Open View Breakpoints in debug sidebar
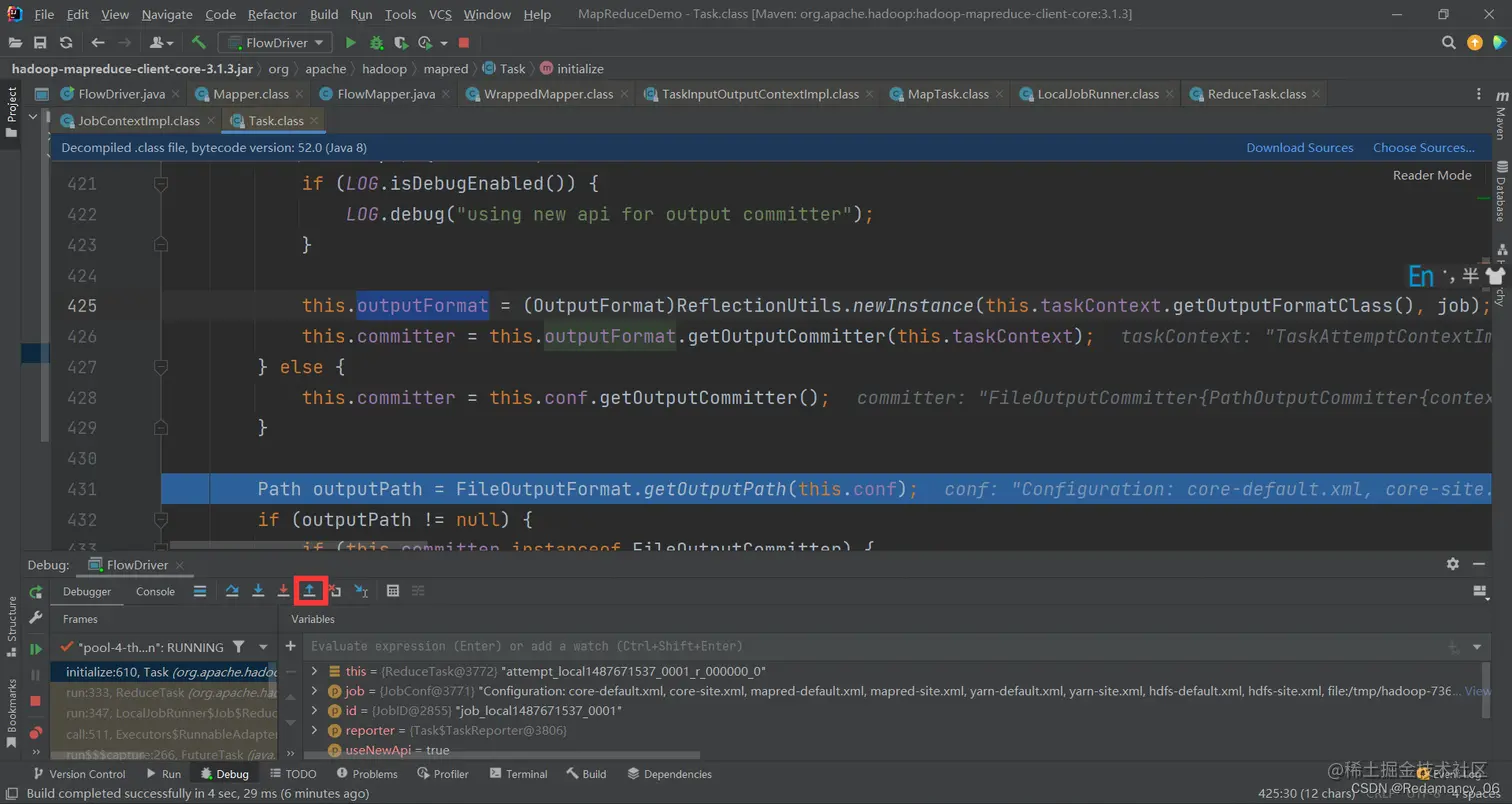 click(36, 733)
